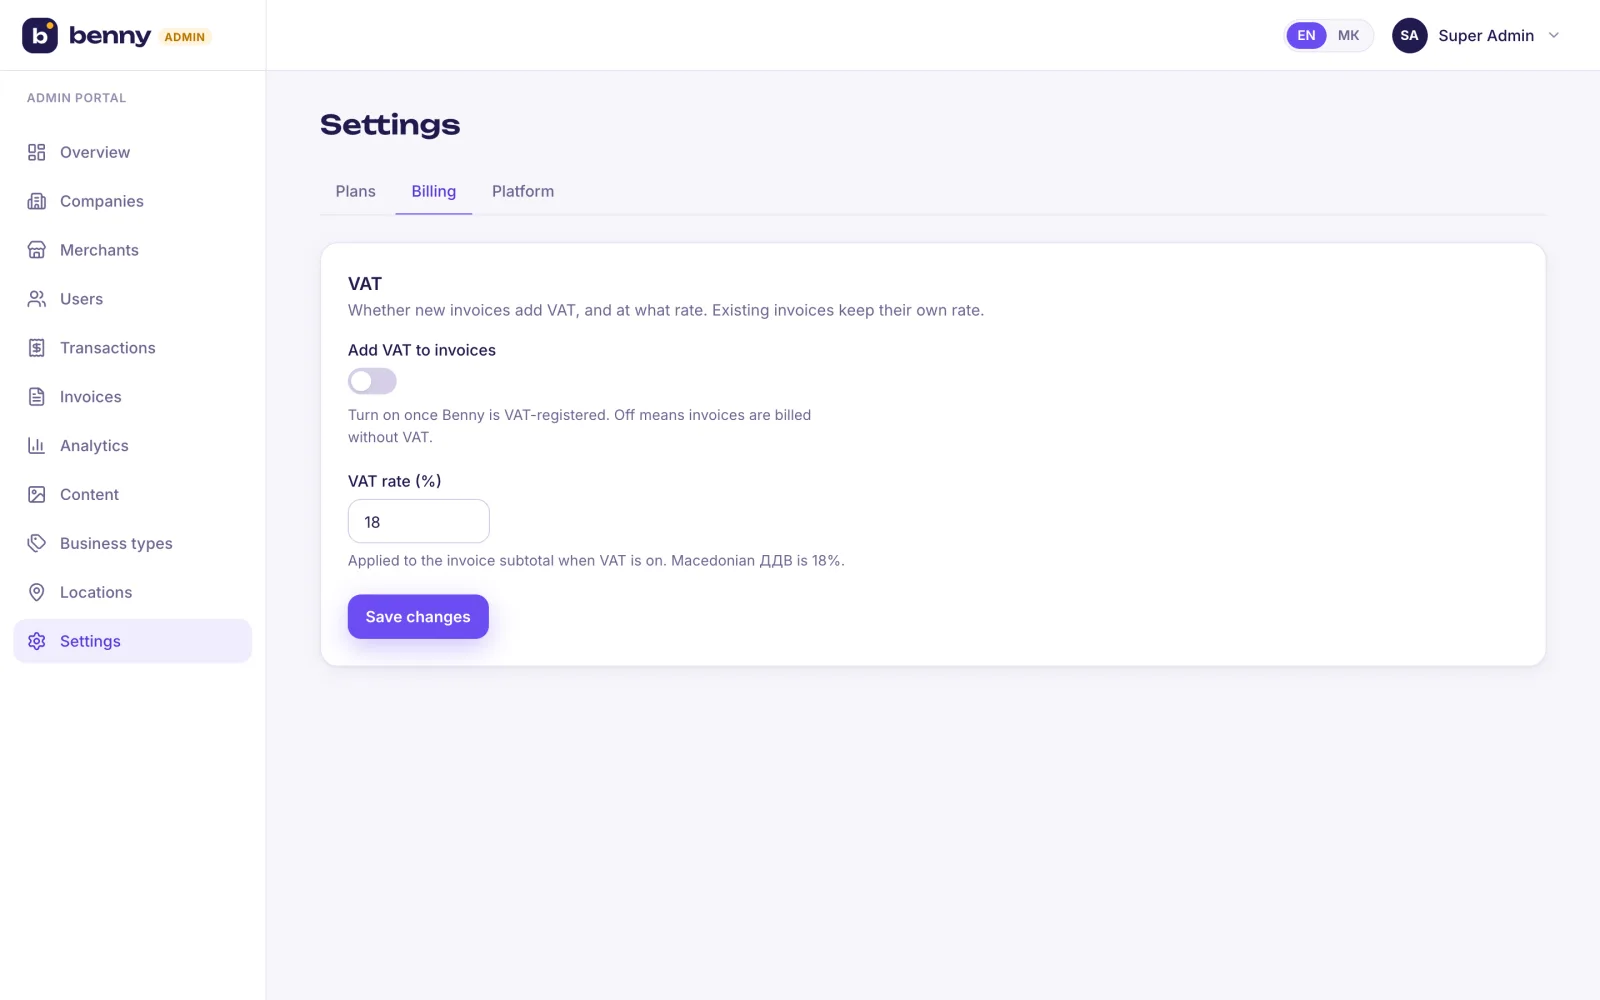Open the Overview dashboard icon
The image size is (1600, 1000).
click(x=37, y=152)
